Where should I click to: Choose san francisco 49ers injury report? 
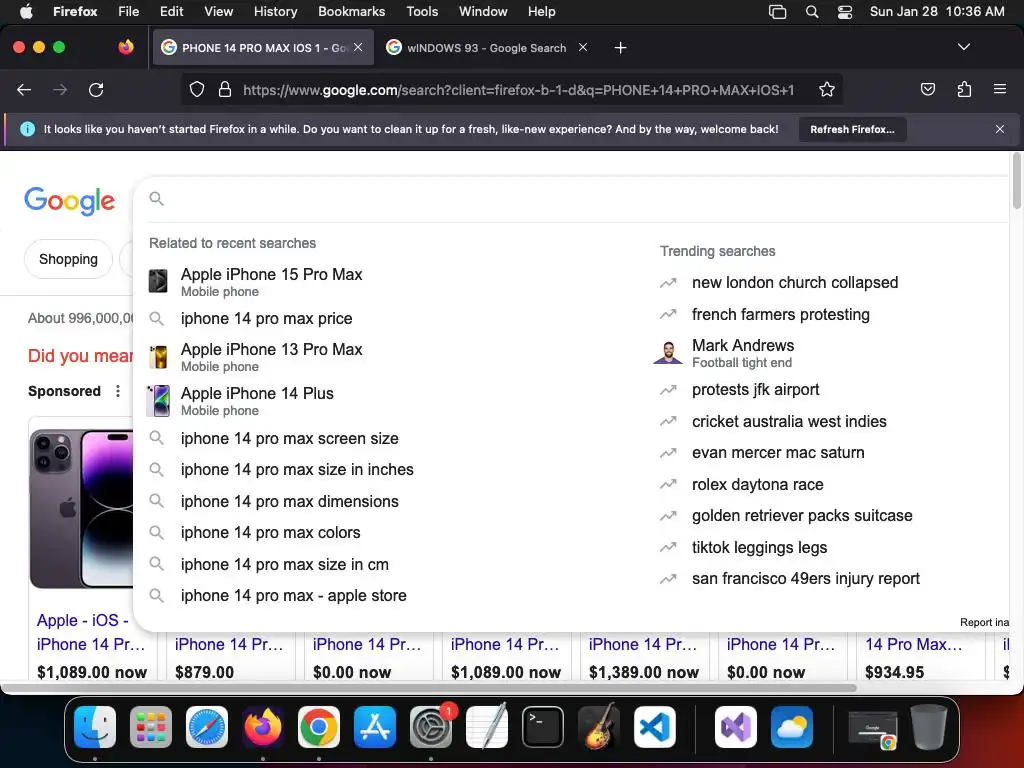(805, 579)
